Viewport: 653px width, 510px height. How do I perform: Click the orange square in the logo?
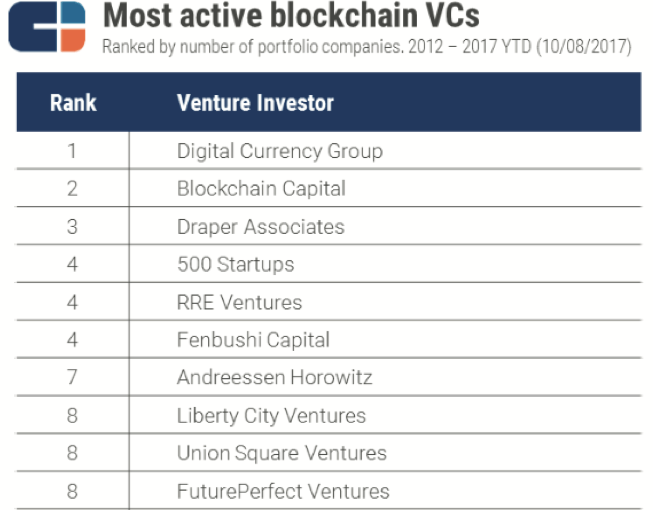(x=73, y=40)
